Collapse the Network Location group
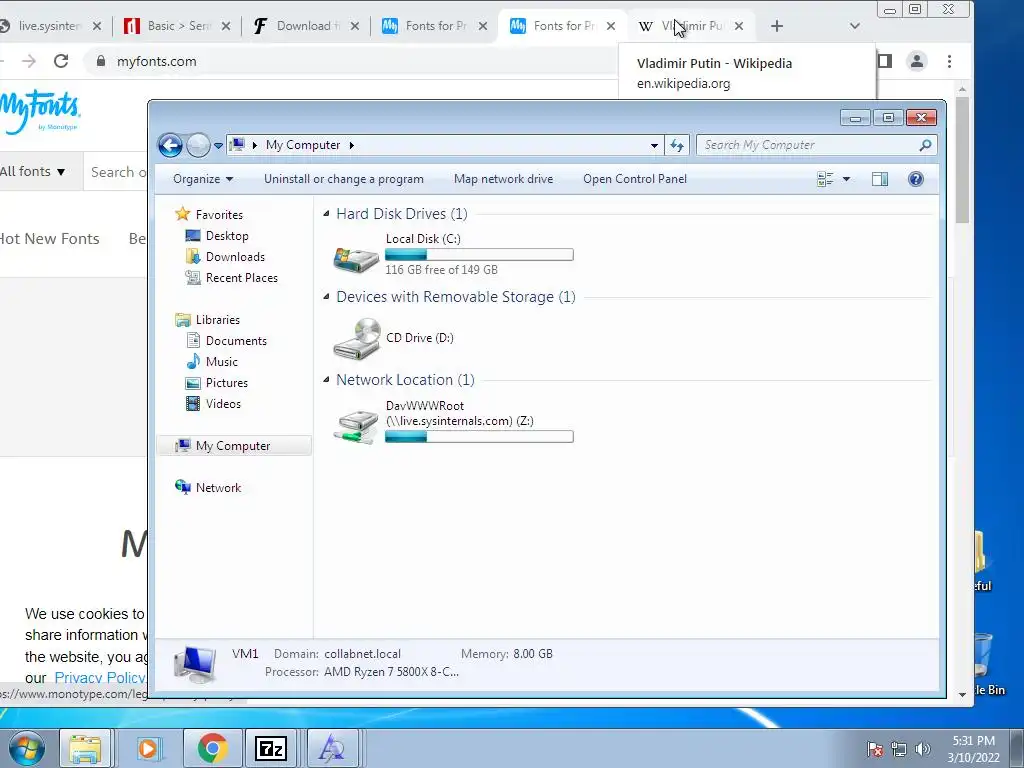Screen dimensions: 1024x768 [x=326, y=379]
